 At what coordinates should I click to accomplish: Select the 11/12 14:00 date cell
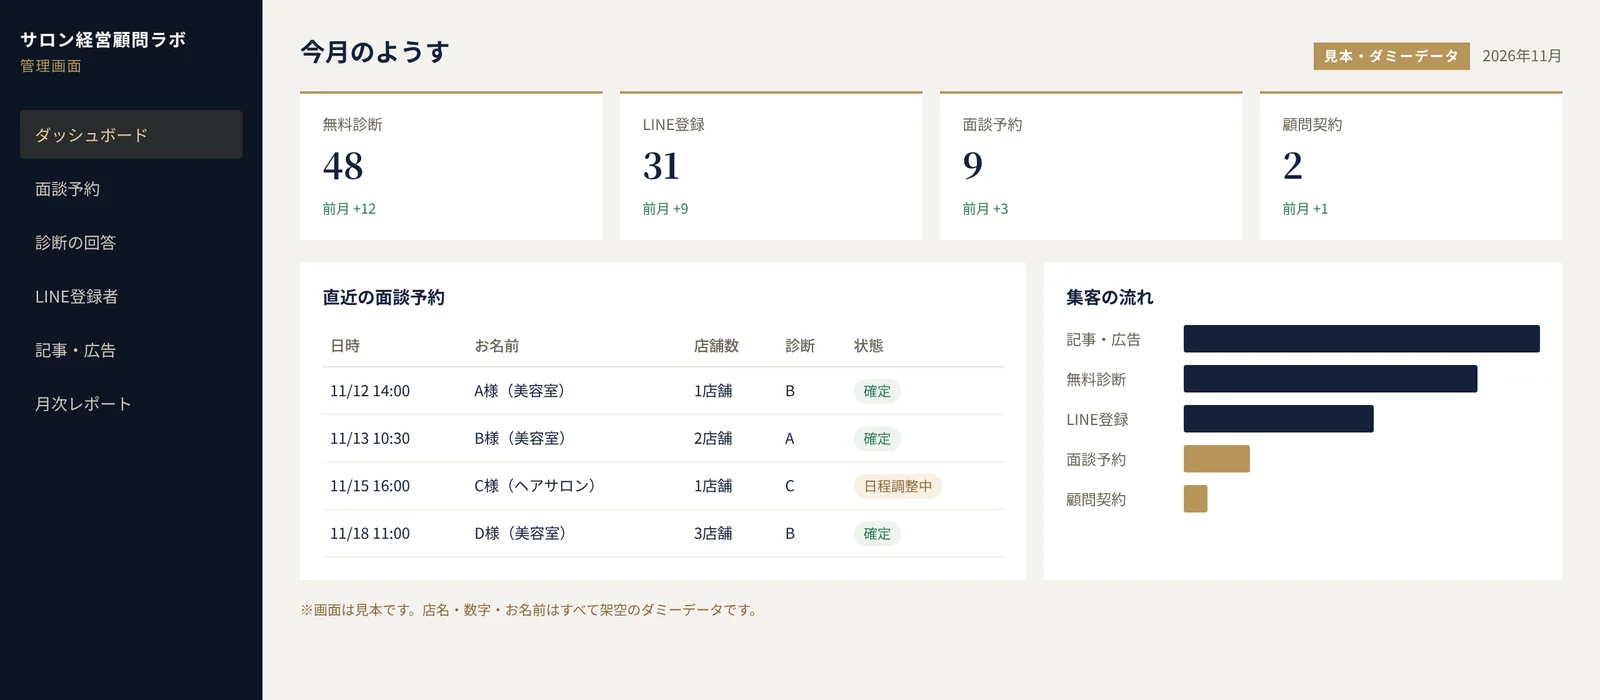pyautogui.click(x=370, y=391)
